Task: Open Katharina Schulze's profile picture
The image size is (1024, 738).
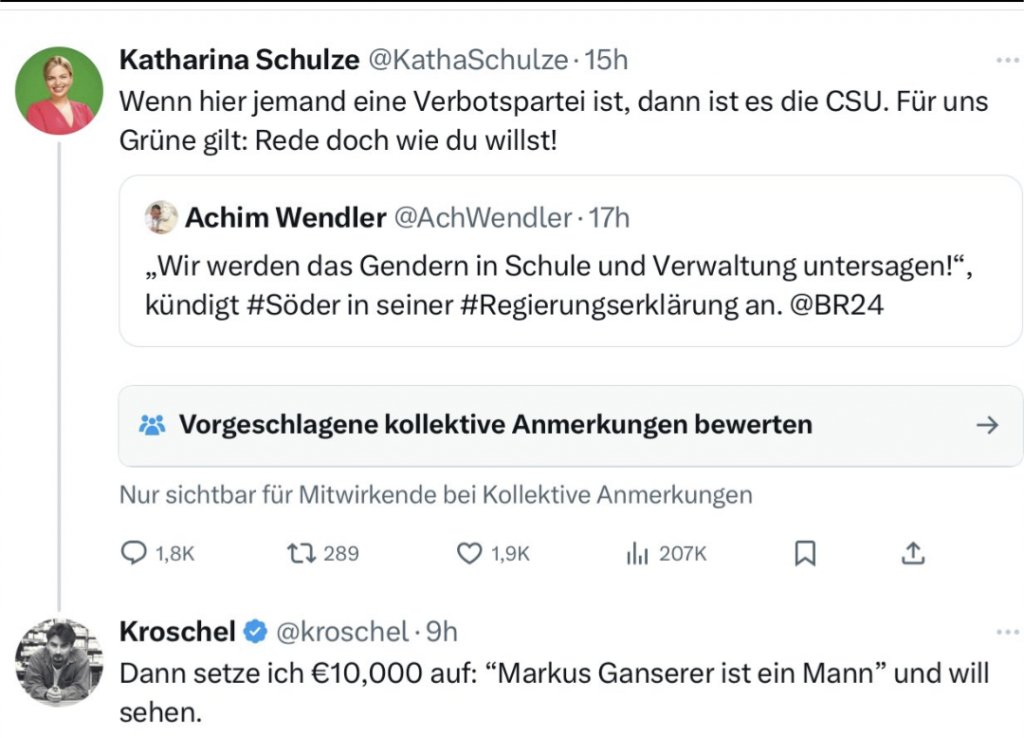Action: tap(59, 91)
